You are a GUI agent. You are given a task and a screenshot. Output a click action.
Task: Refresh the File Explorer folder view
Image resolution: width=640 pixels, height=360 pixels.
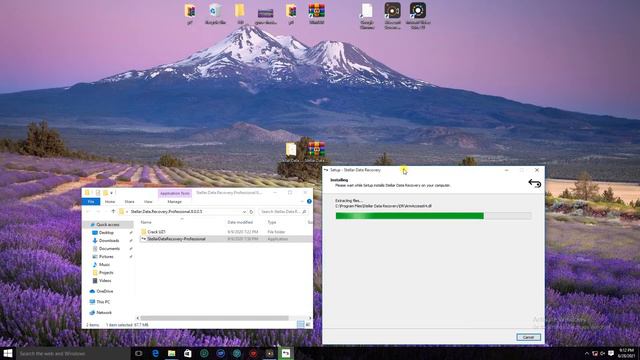251,211
